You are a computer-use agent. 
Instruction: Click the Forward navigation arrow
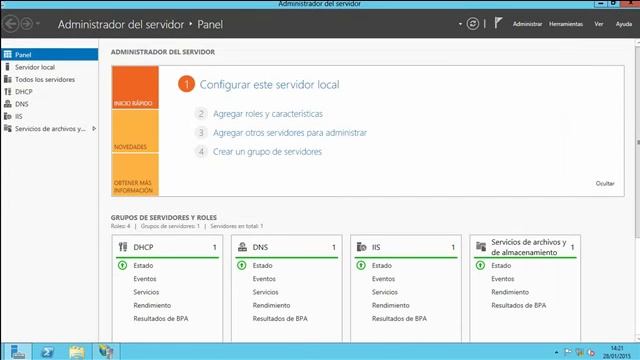coord(27,24)
